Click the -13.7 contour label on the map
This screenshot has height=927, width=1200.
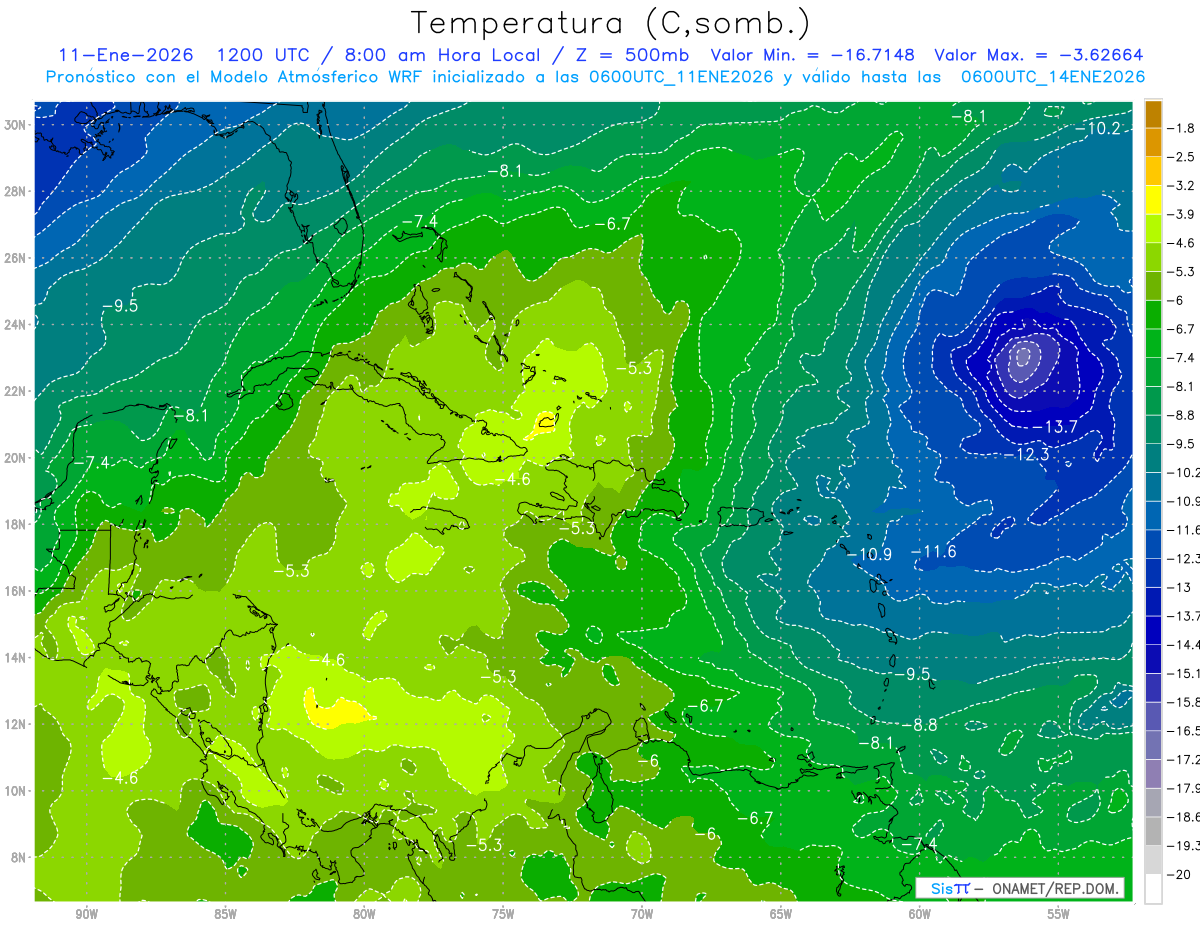pos(1054,427)
